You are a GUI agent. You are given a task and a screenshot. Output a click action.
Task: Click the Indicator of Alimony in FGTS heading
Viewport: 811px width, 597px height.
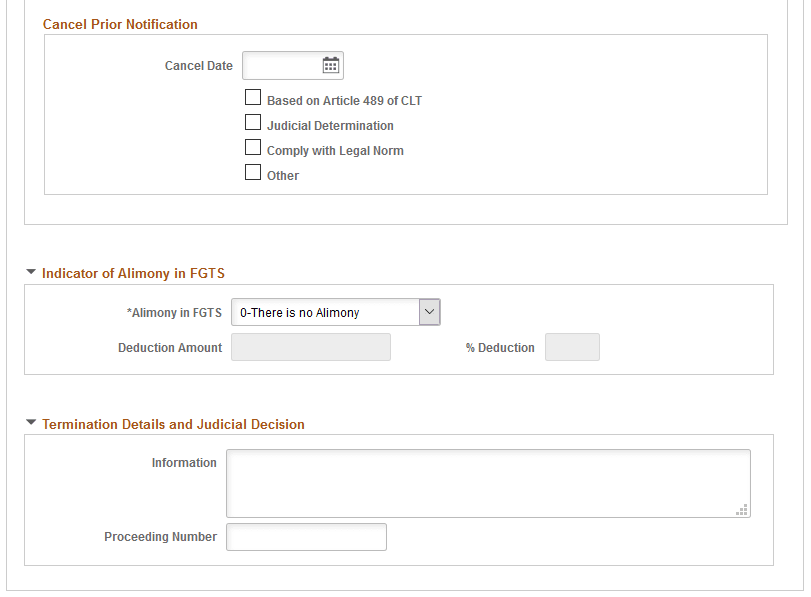[133, 273]
